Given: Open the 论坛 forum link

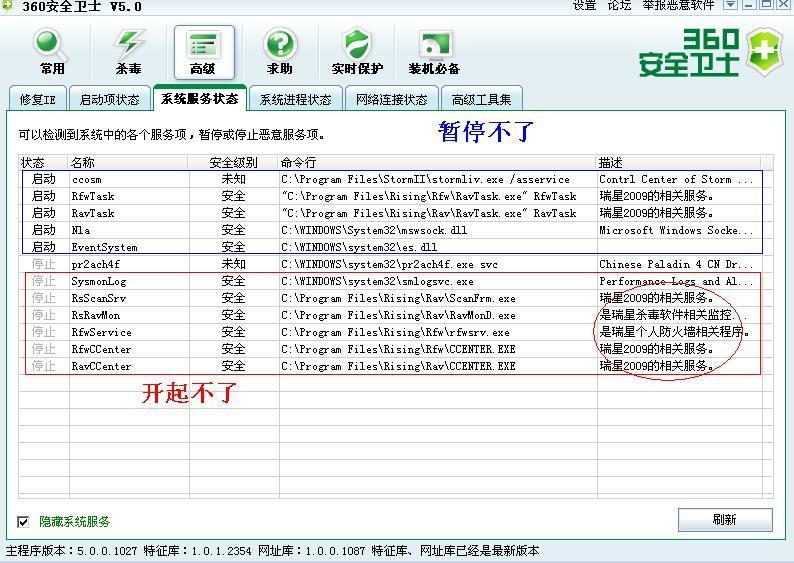Looking at the screenshot, I should pos(619,5).
